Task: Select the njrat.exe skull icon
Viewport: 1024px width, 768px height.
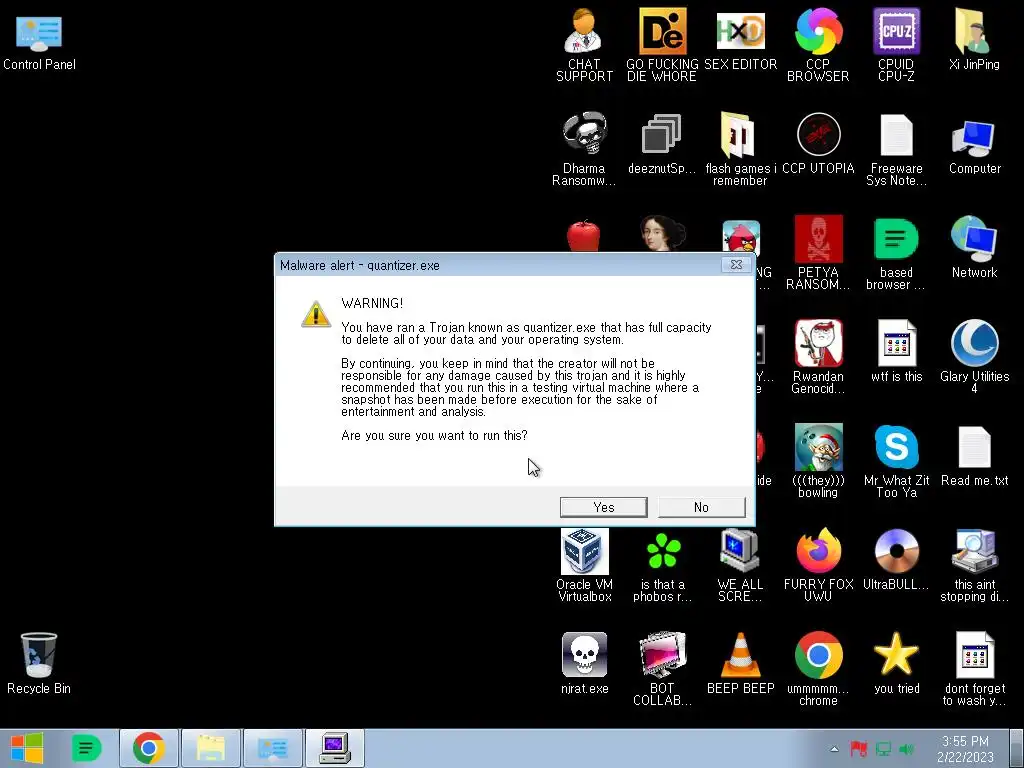Action: click(x=584, y=663)
